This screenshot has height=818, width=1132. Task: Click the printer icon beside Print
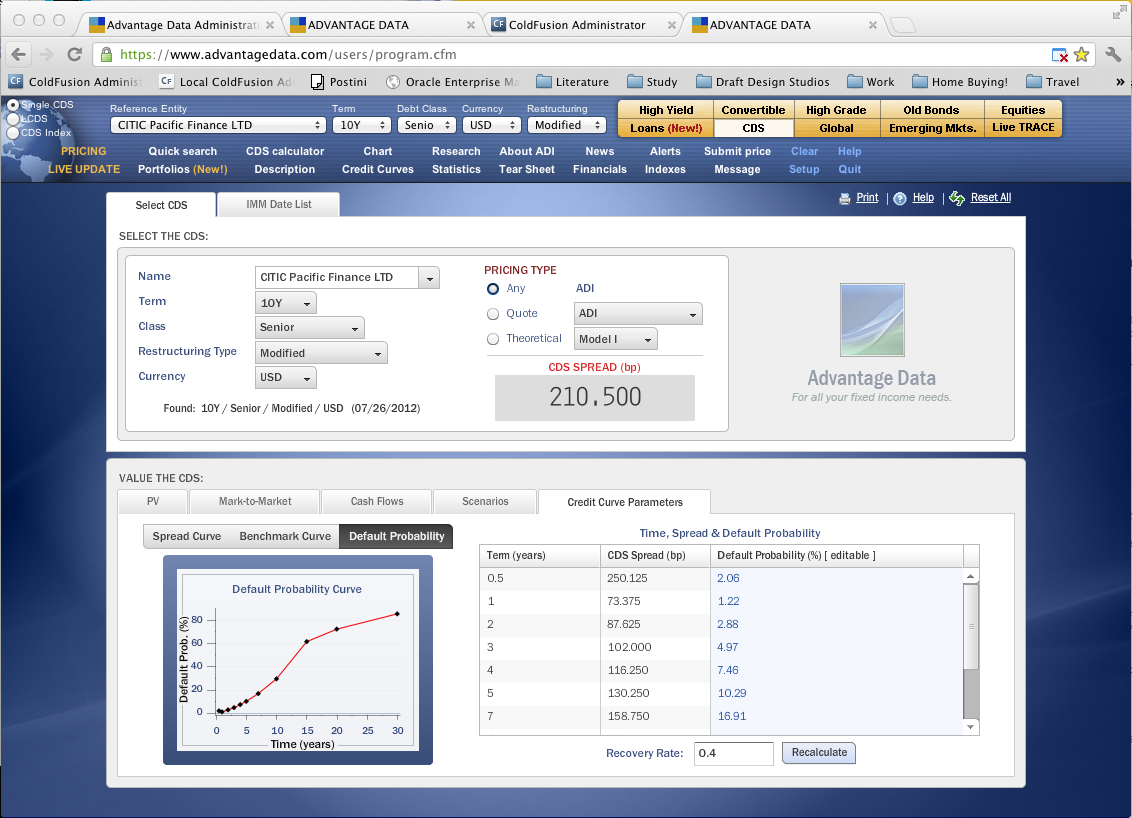(845, 199)
